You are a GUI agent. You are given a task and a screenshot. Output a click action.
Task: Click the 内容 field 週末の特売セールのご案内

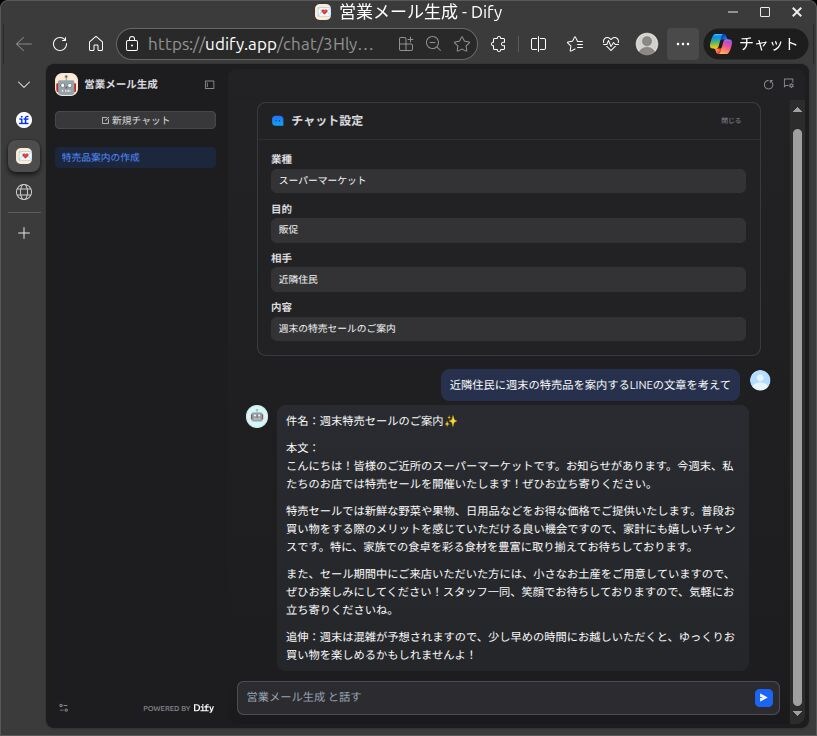coord(508,329)
